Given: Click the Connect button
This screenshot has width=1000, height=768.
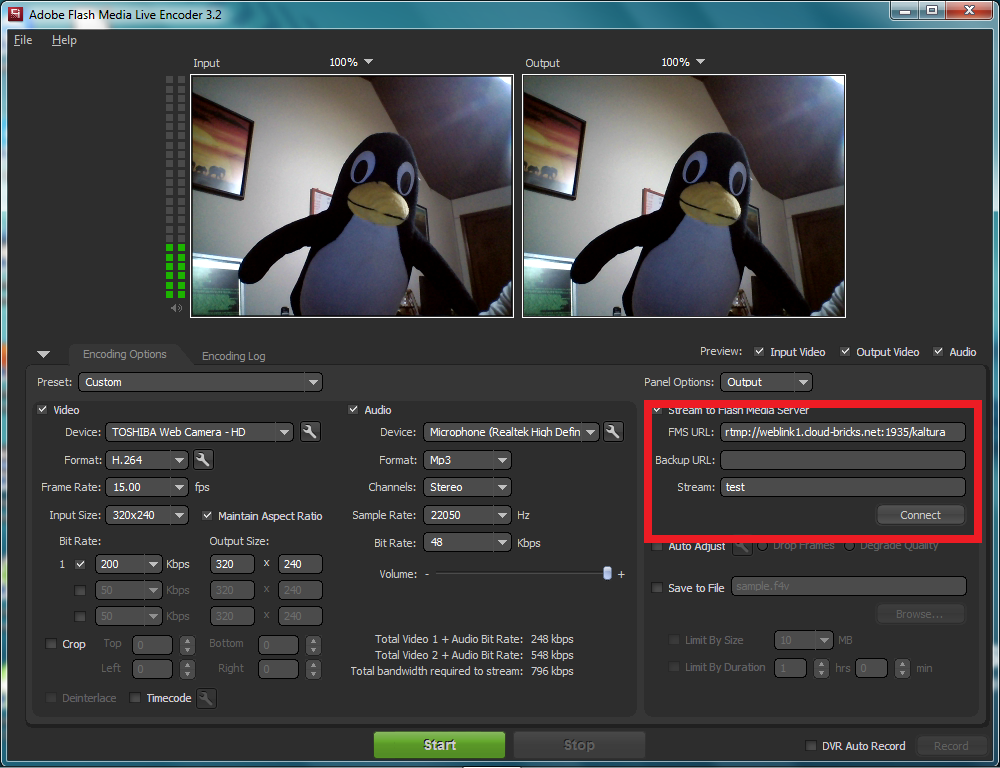Looking at the screenshot, I should (x=920, y=515).
